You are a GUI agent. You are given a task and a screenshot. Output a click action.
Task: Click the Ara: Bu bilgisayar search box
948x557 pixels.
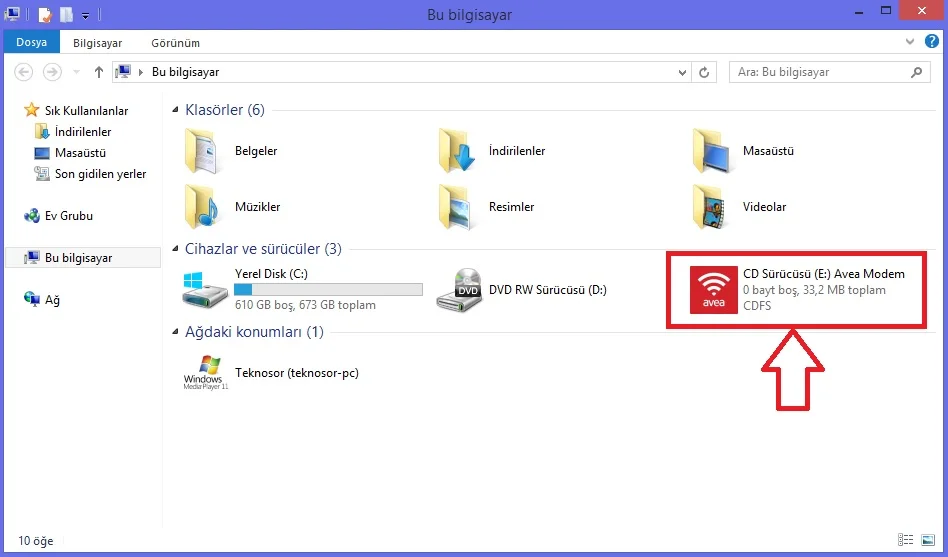(x=830, y=72)
